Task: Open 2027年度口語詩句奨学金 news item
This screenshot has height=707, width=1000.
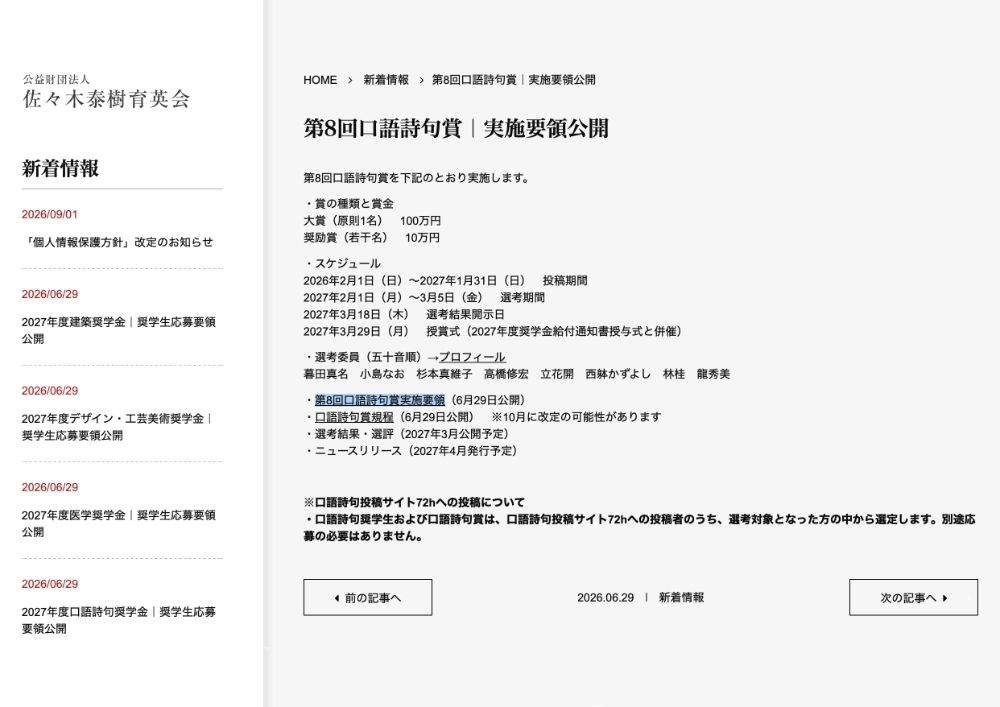Action: (119, 620)
